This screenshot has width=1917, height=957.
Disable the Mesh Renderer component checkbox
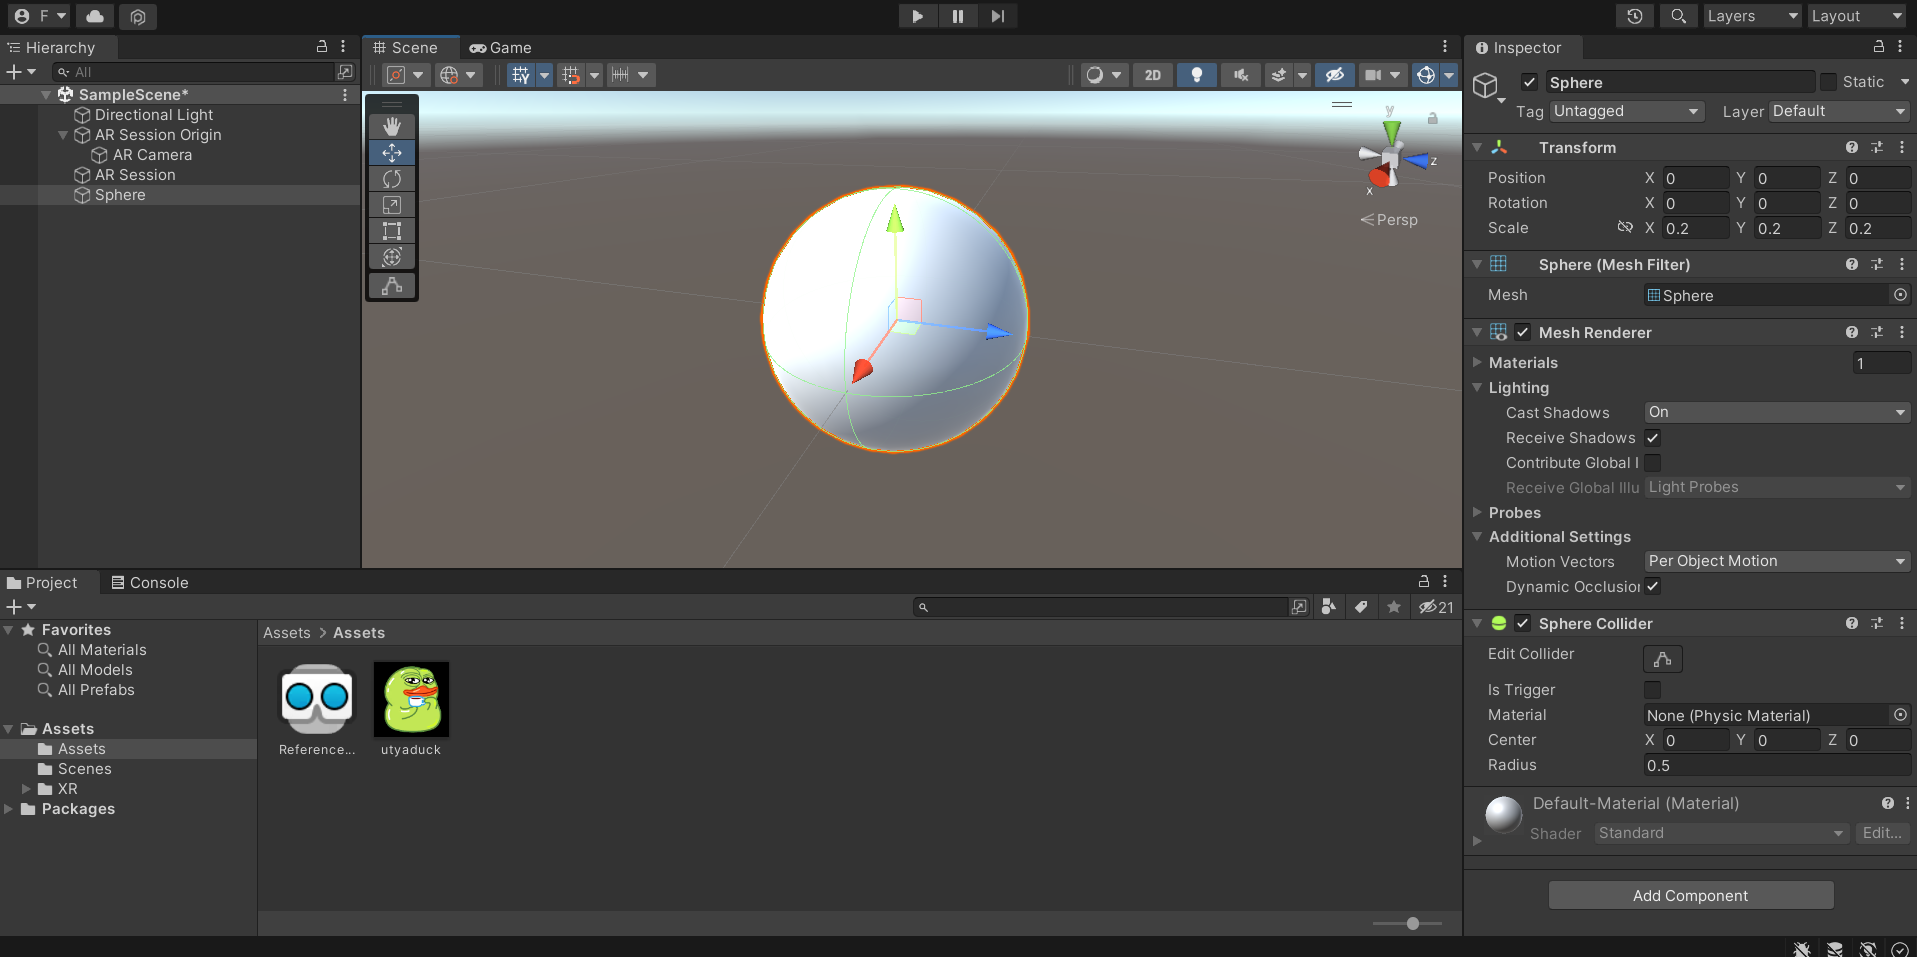point(1523,332)
